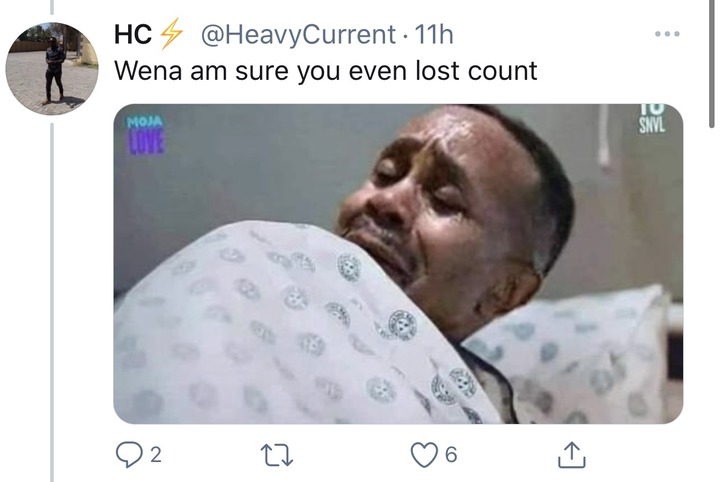Click the like count number 6
720x482 pixels.
click(451, 455)
